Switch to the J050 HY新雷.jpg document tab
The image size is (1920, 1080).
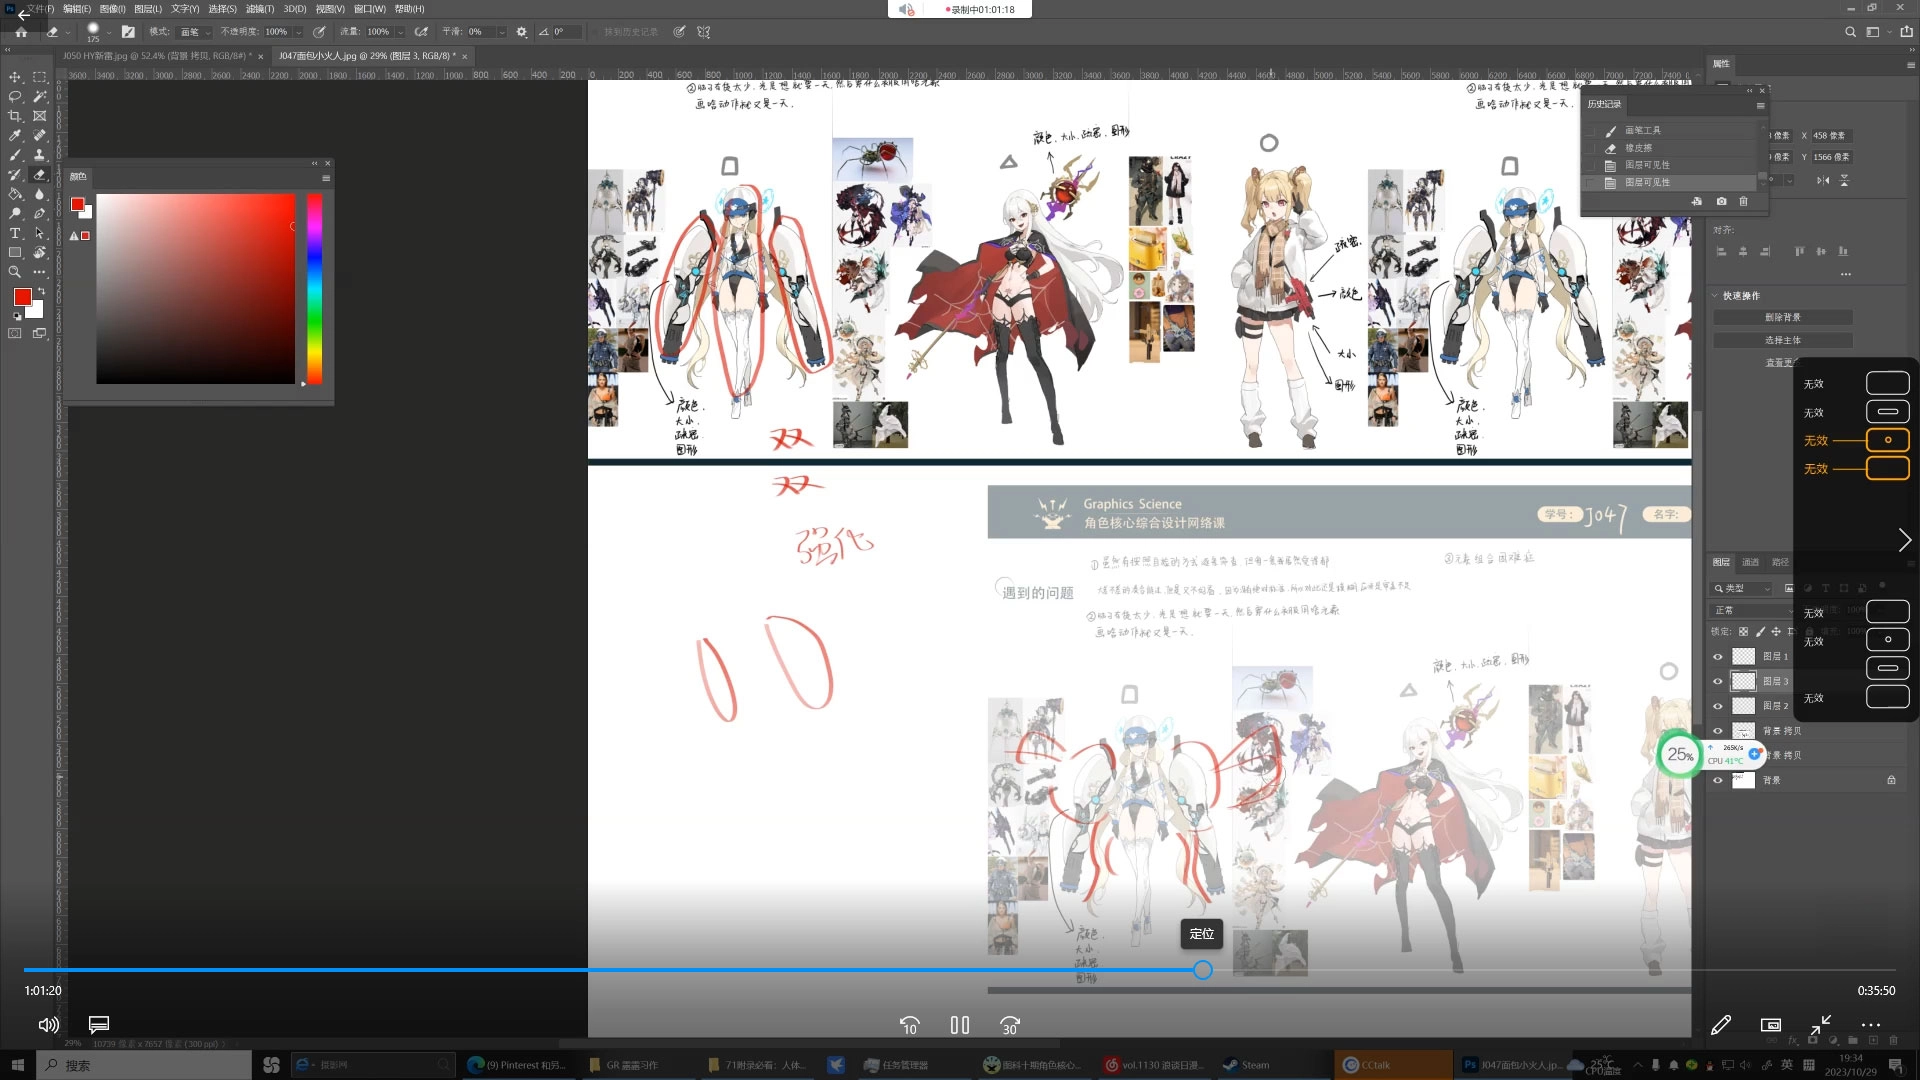[154, 56]
